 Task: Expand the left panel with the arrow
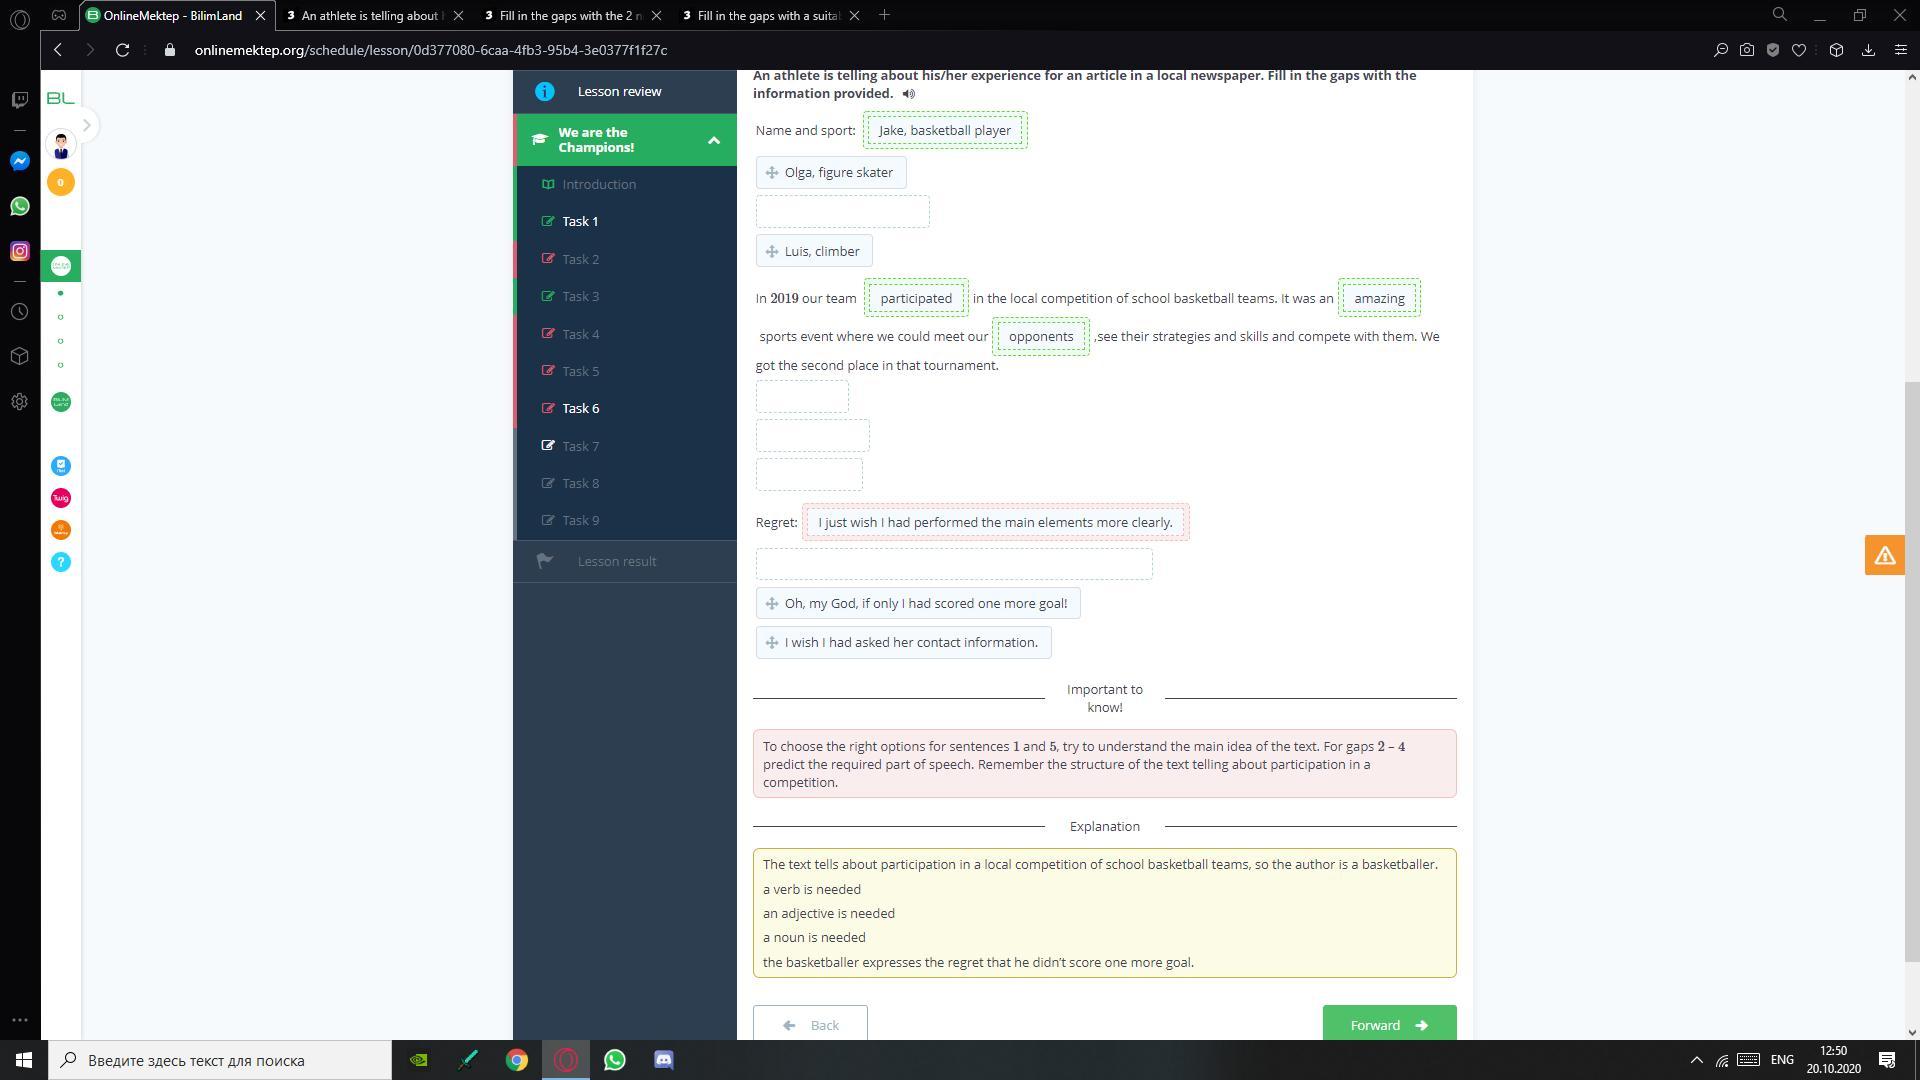click(87, 126)
